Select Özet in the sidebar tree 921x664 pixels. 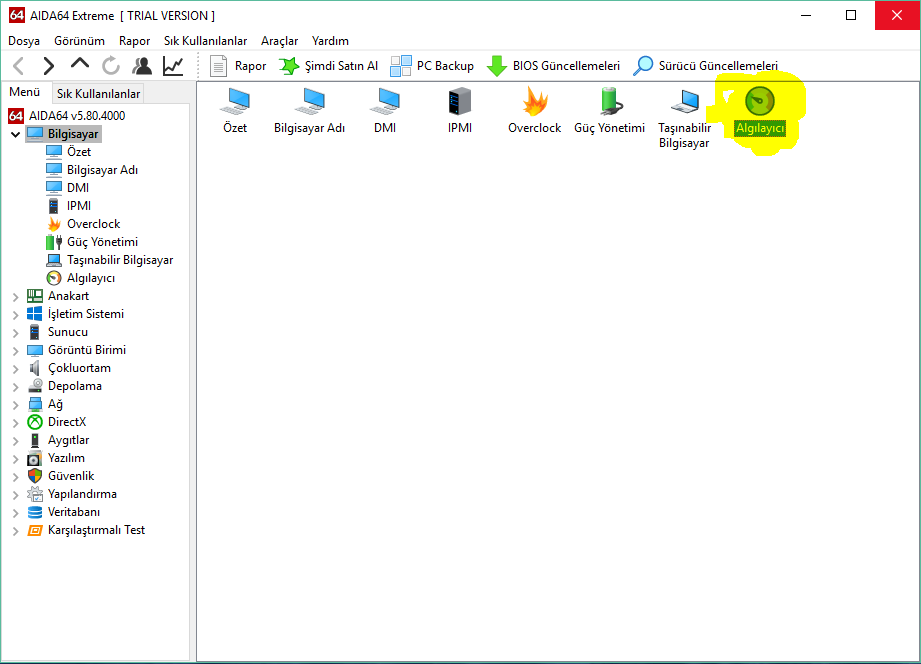(x=69, y=152)
